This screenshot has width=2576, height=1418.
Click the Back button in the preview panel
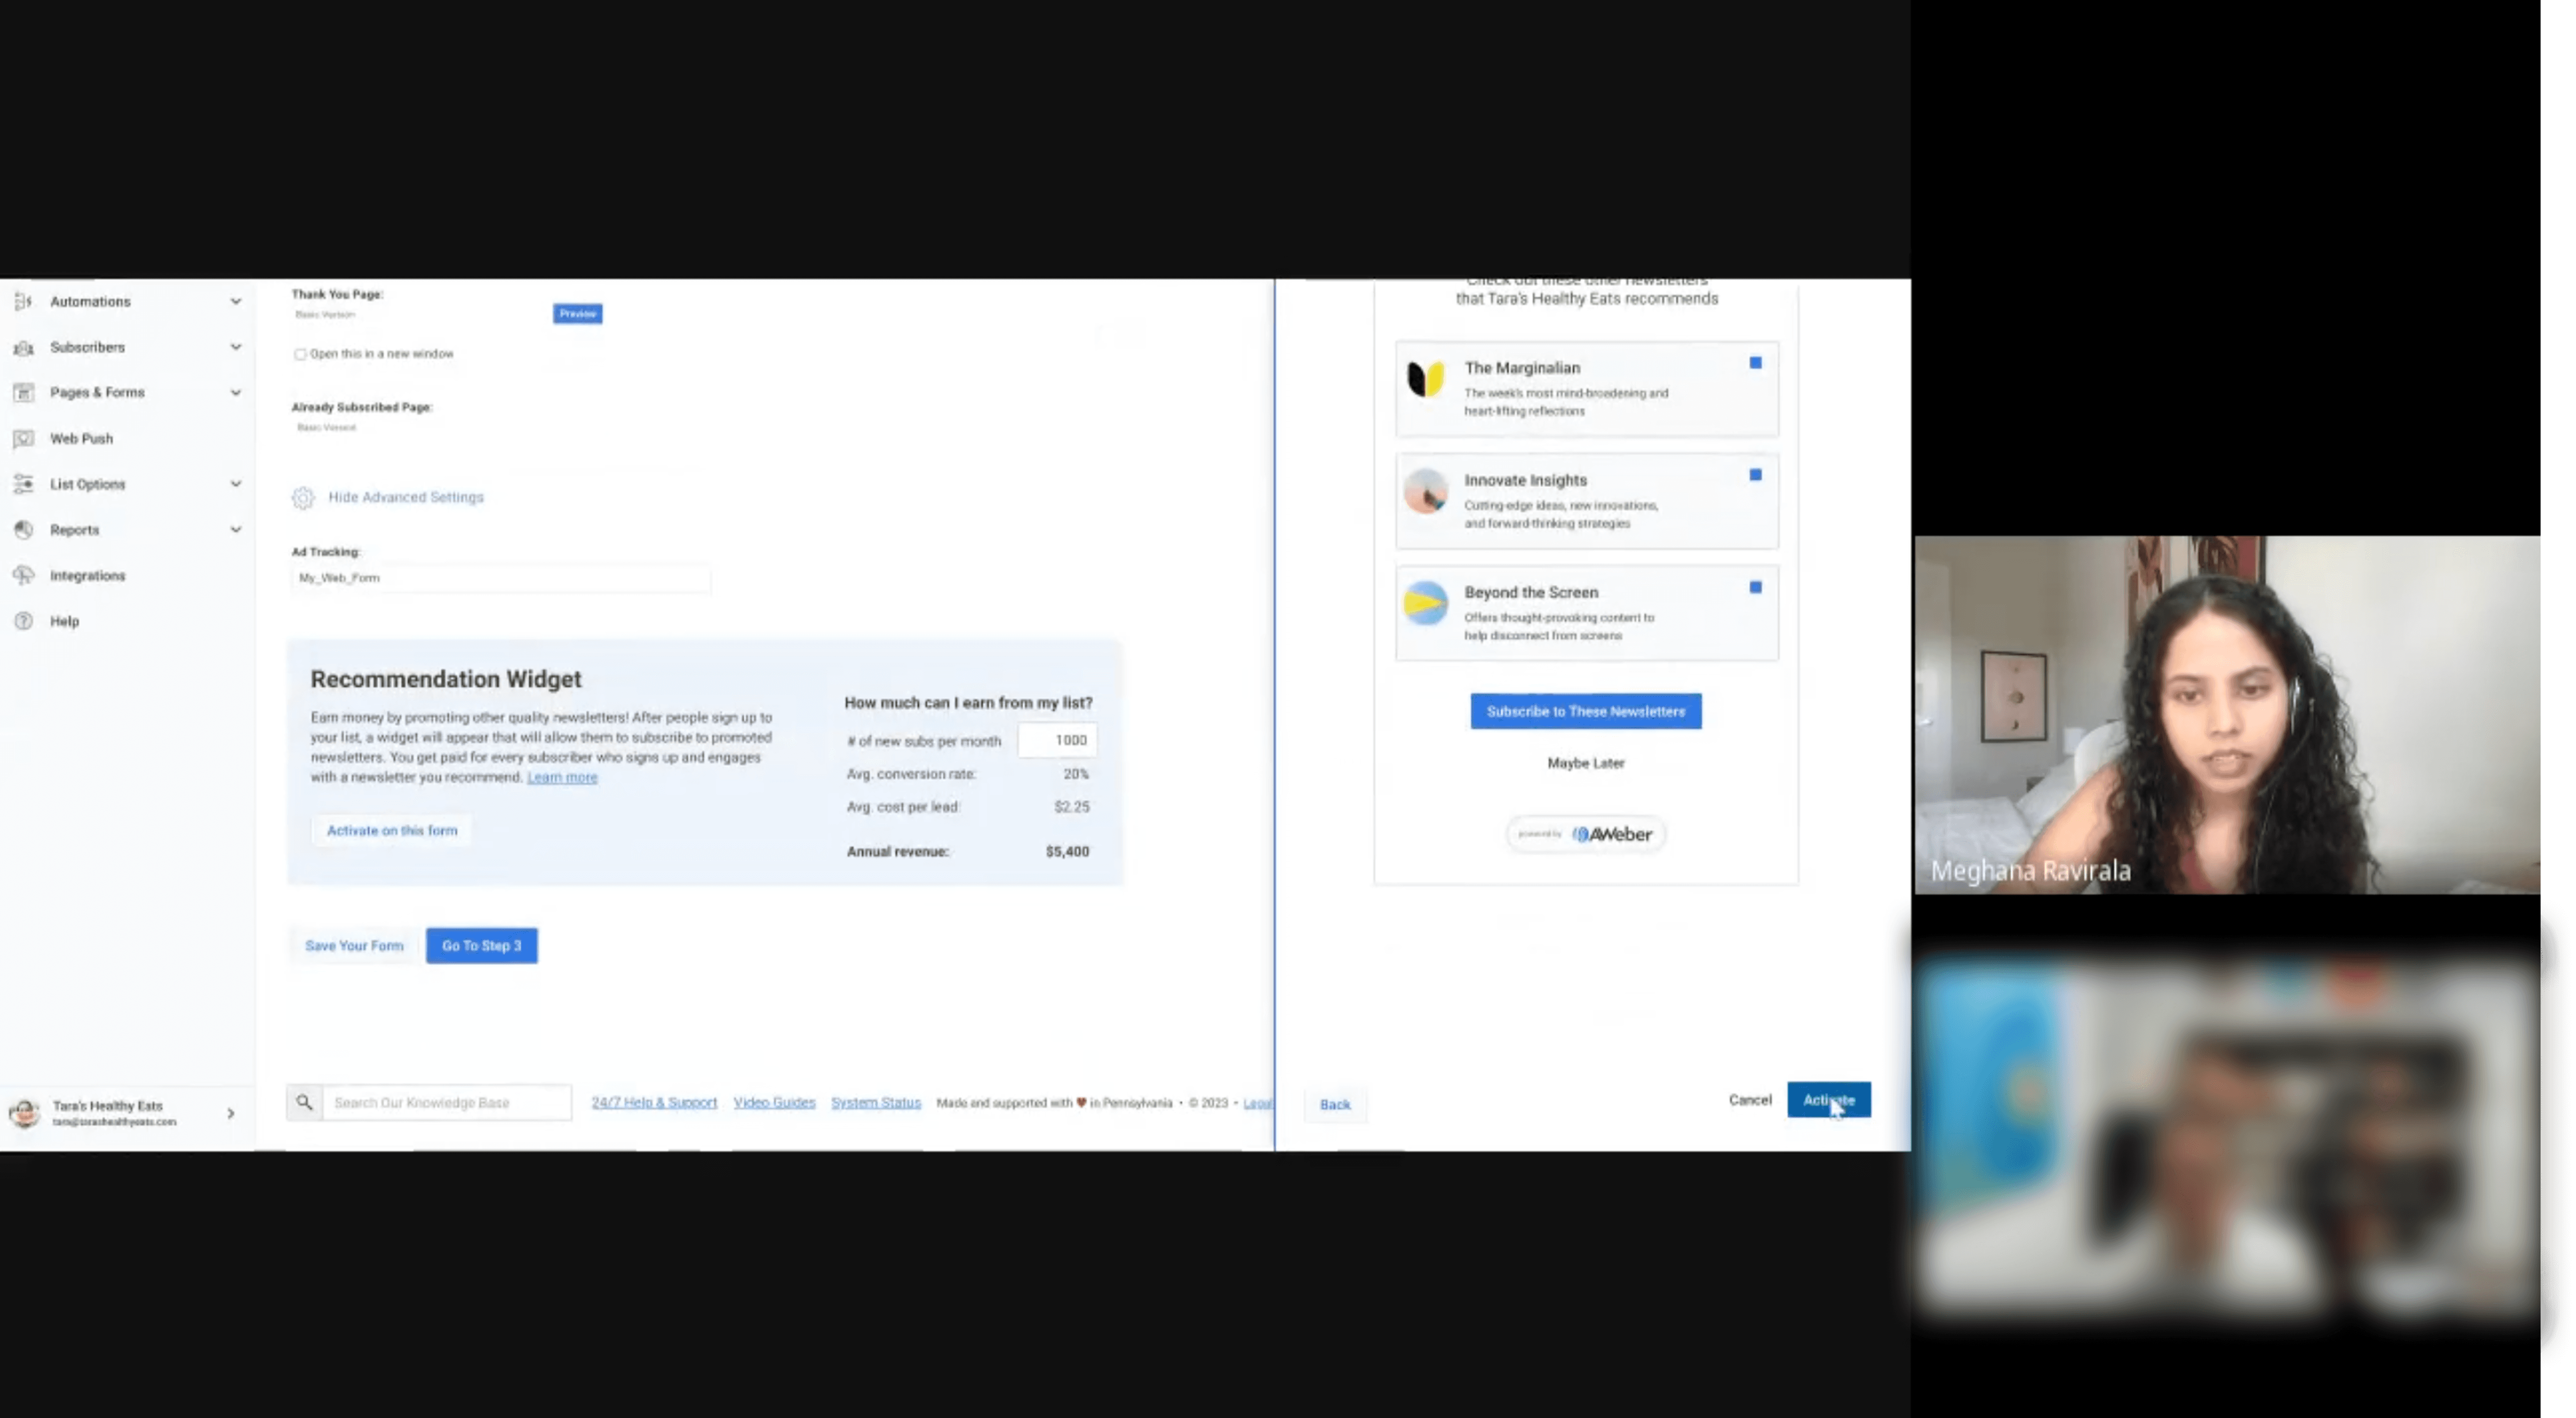click(1334, 1104)
